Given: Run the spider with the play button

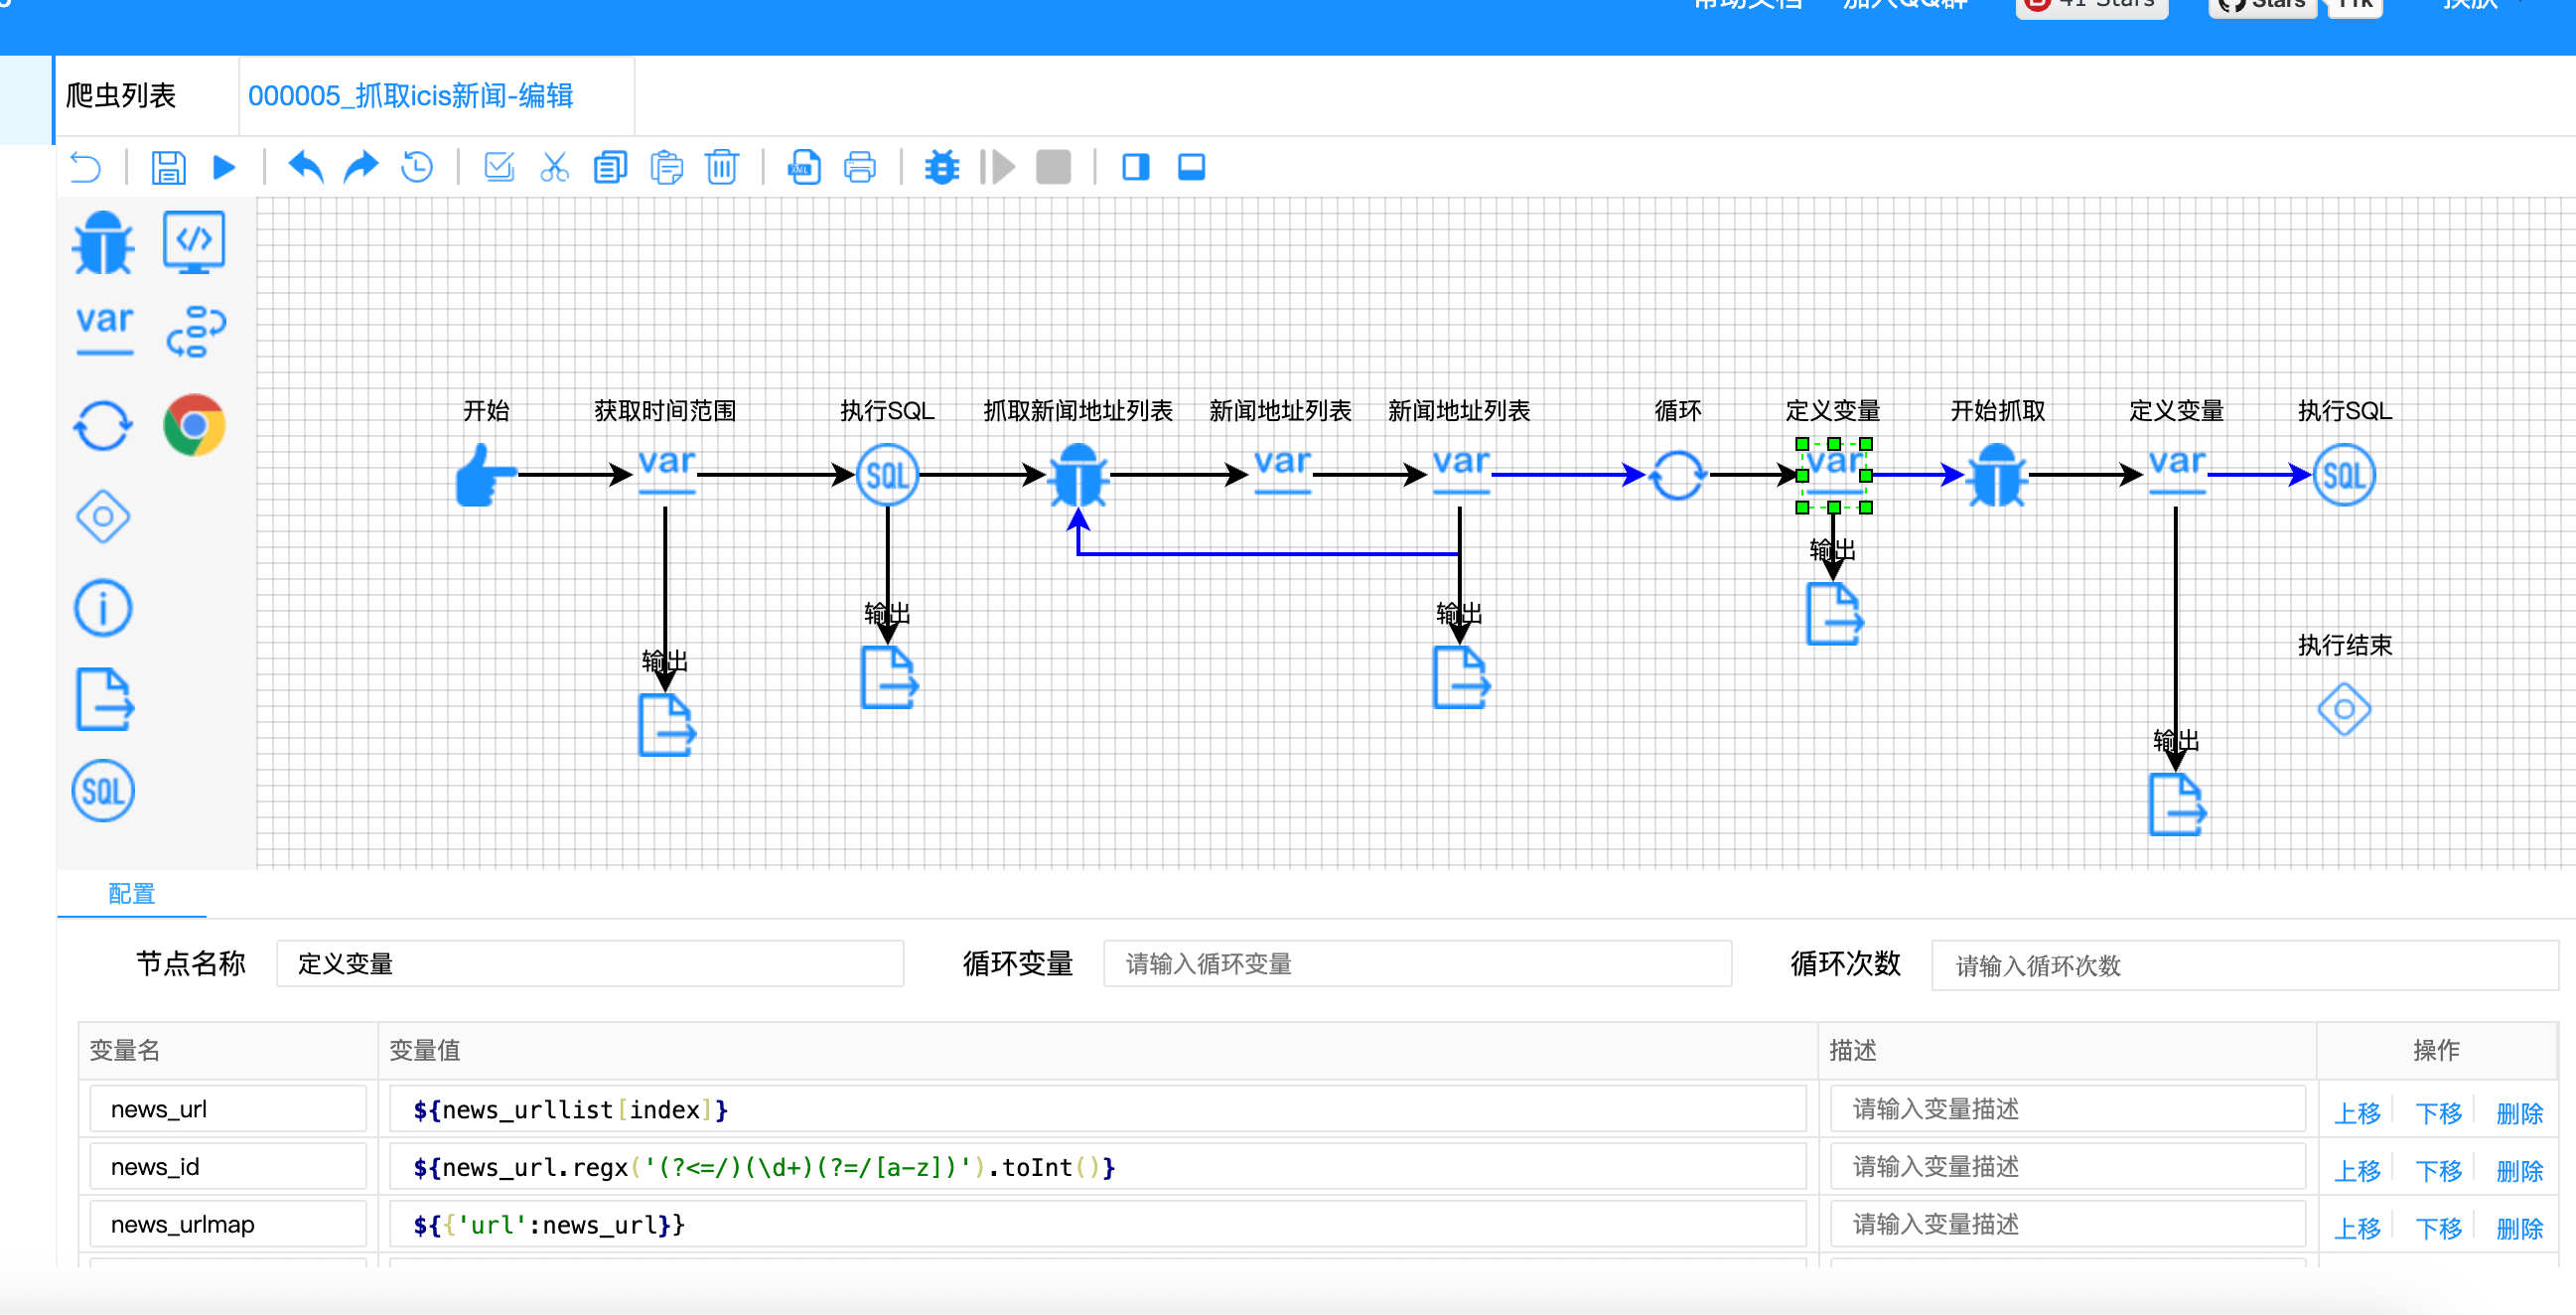Looking at the screenshot, I should (224, 167).
